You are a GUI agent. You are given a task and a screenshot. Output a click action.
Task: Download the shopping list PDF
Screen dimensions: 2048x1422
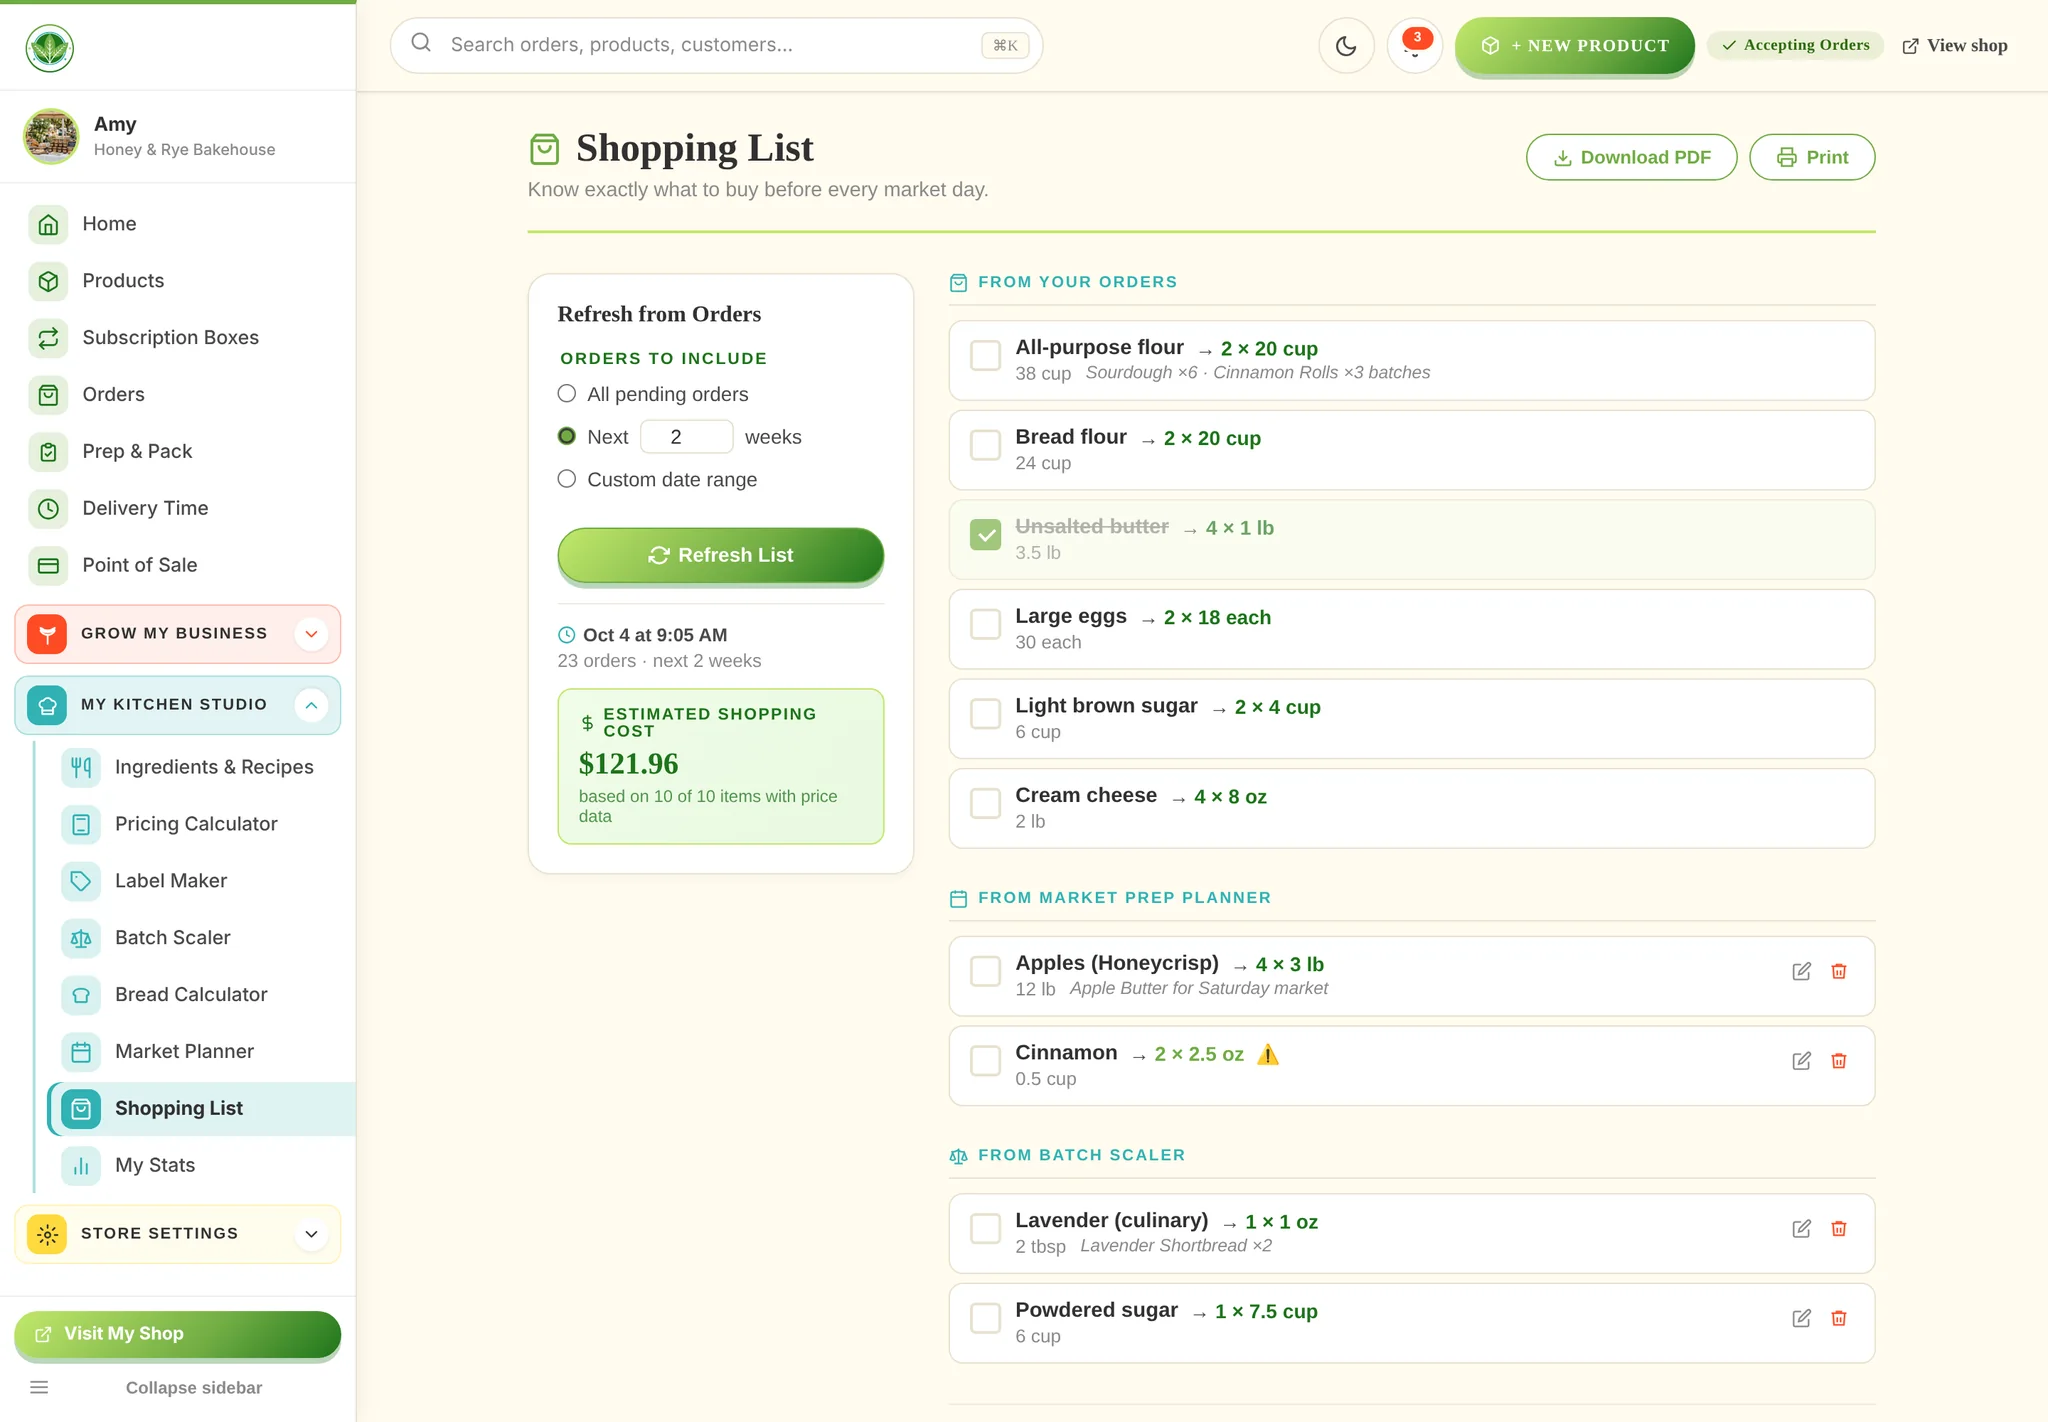click(1631, 157)
